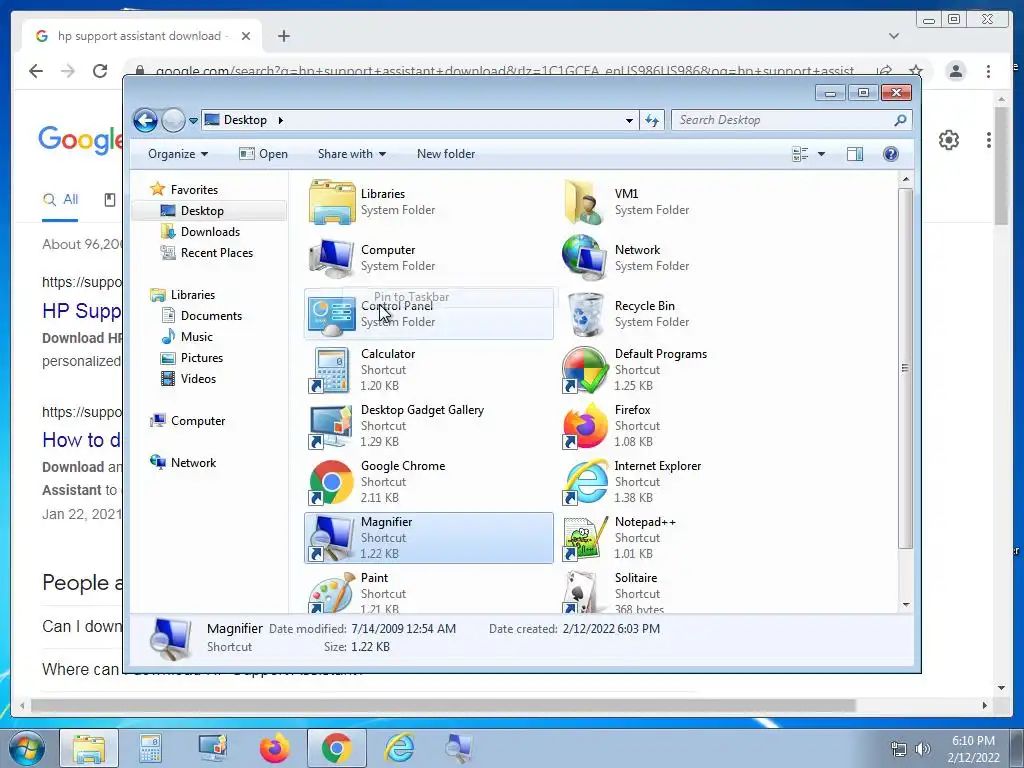Click the Explorer back arrow button

[146, 120]
